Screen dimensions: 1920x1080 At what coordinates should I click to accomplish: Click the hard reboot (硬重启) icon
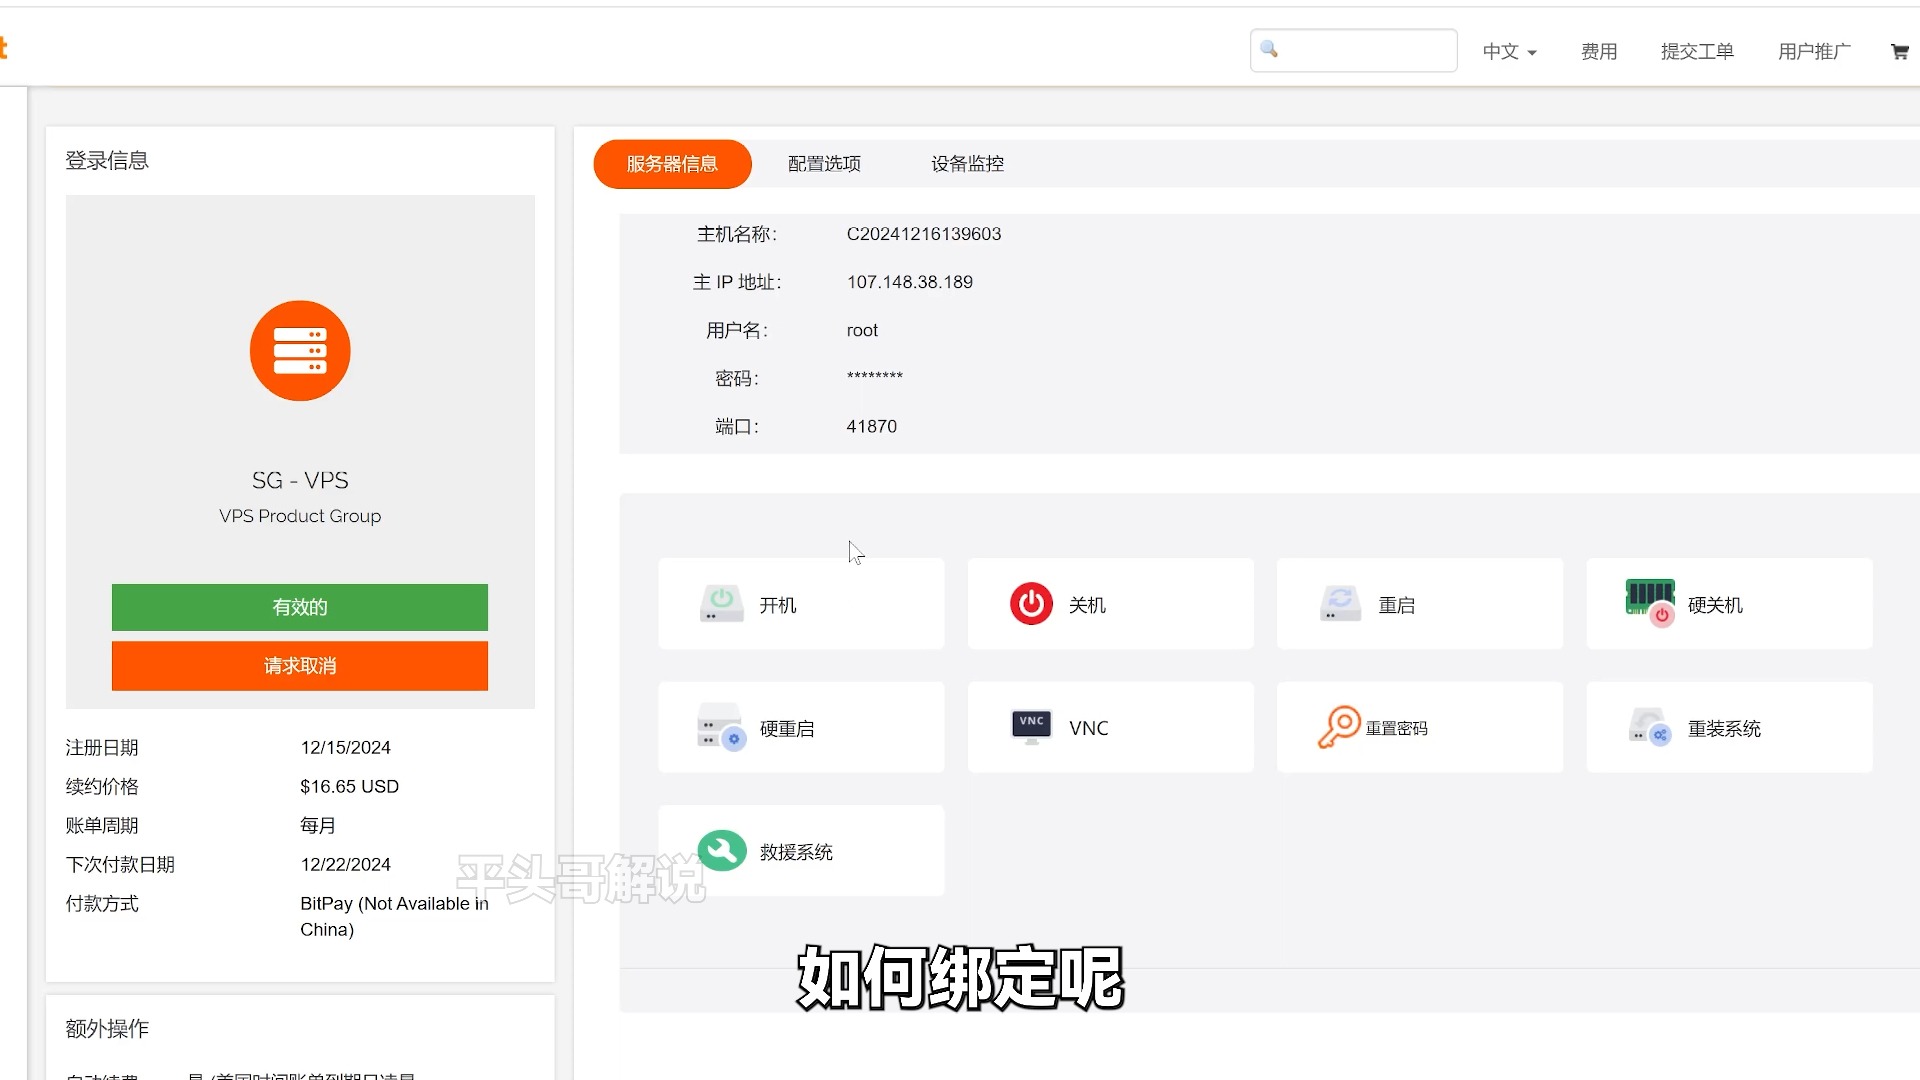[x=721, y=728]
